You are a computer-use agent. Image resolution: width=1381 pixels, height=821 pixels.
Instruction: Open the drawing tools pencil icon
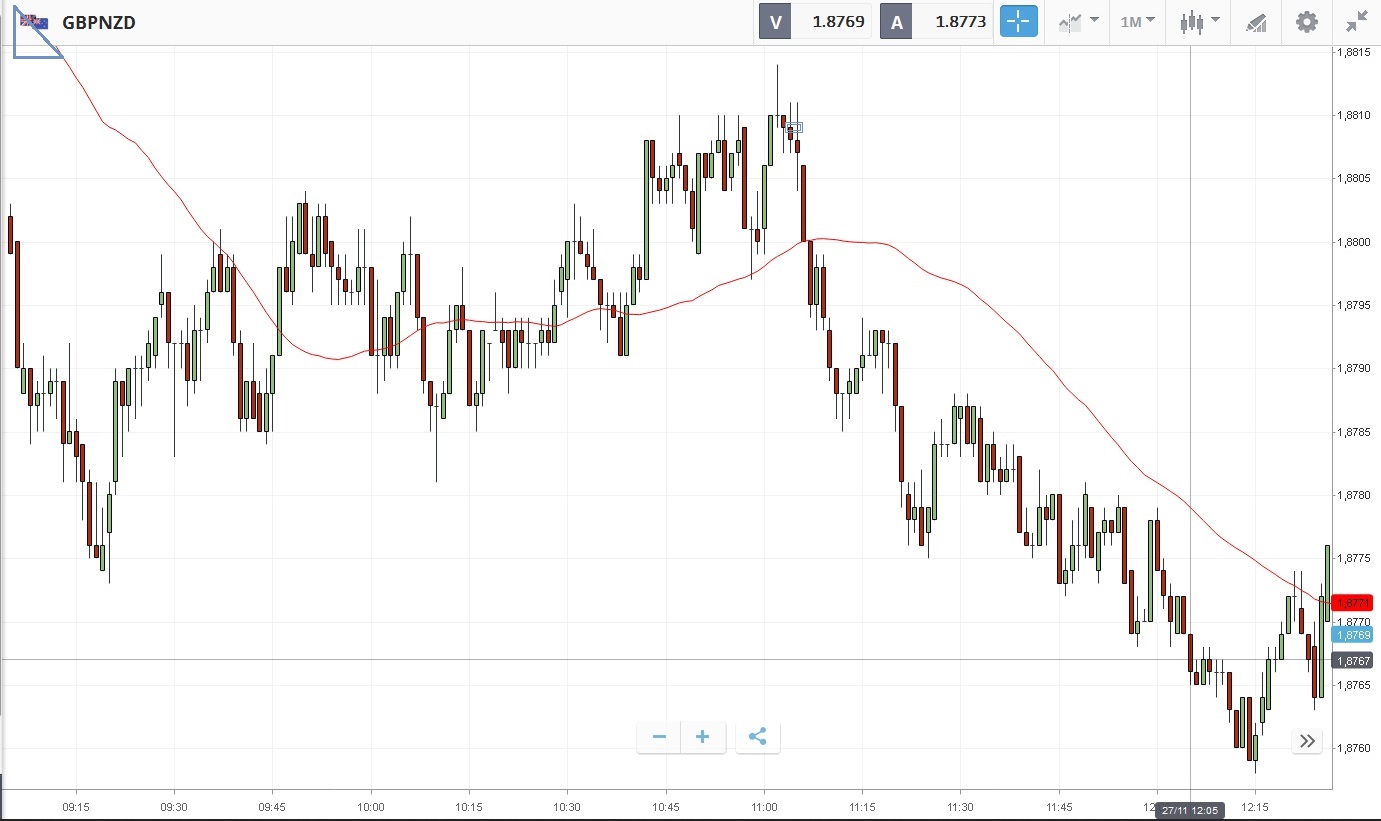(1257, 22)
